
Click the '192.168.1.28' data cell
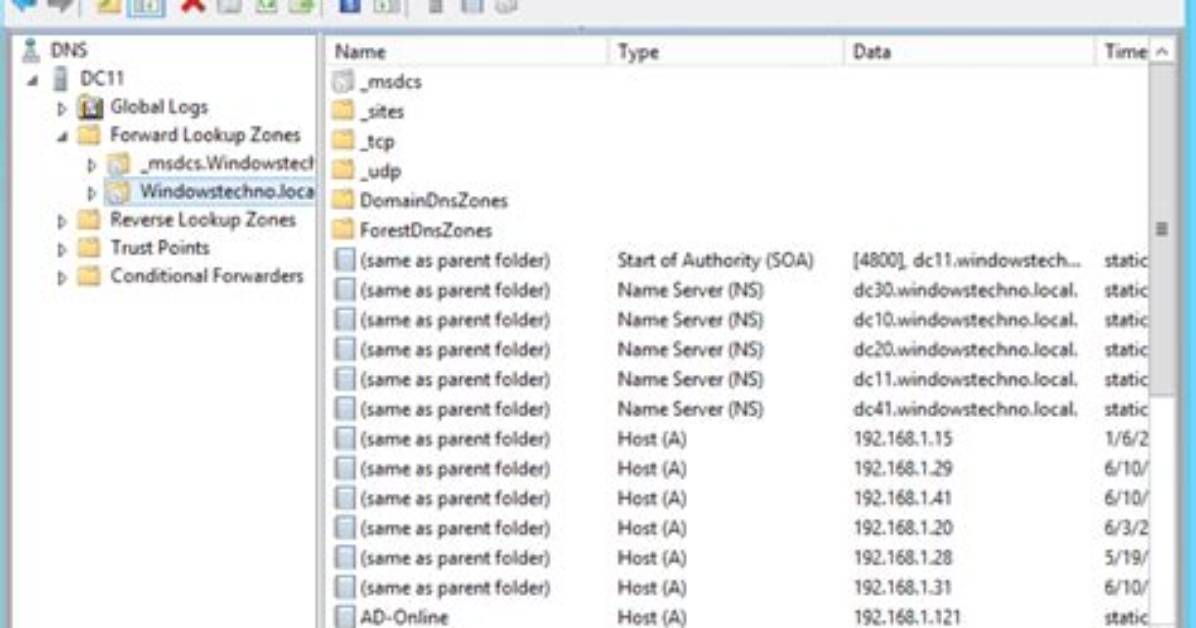point(903,558)
